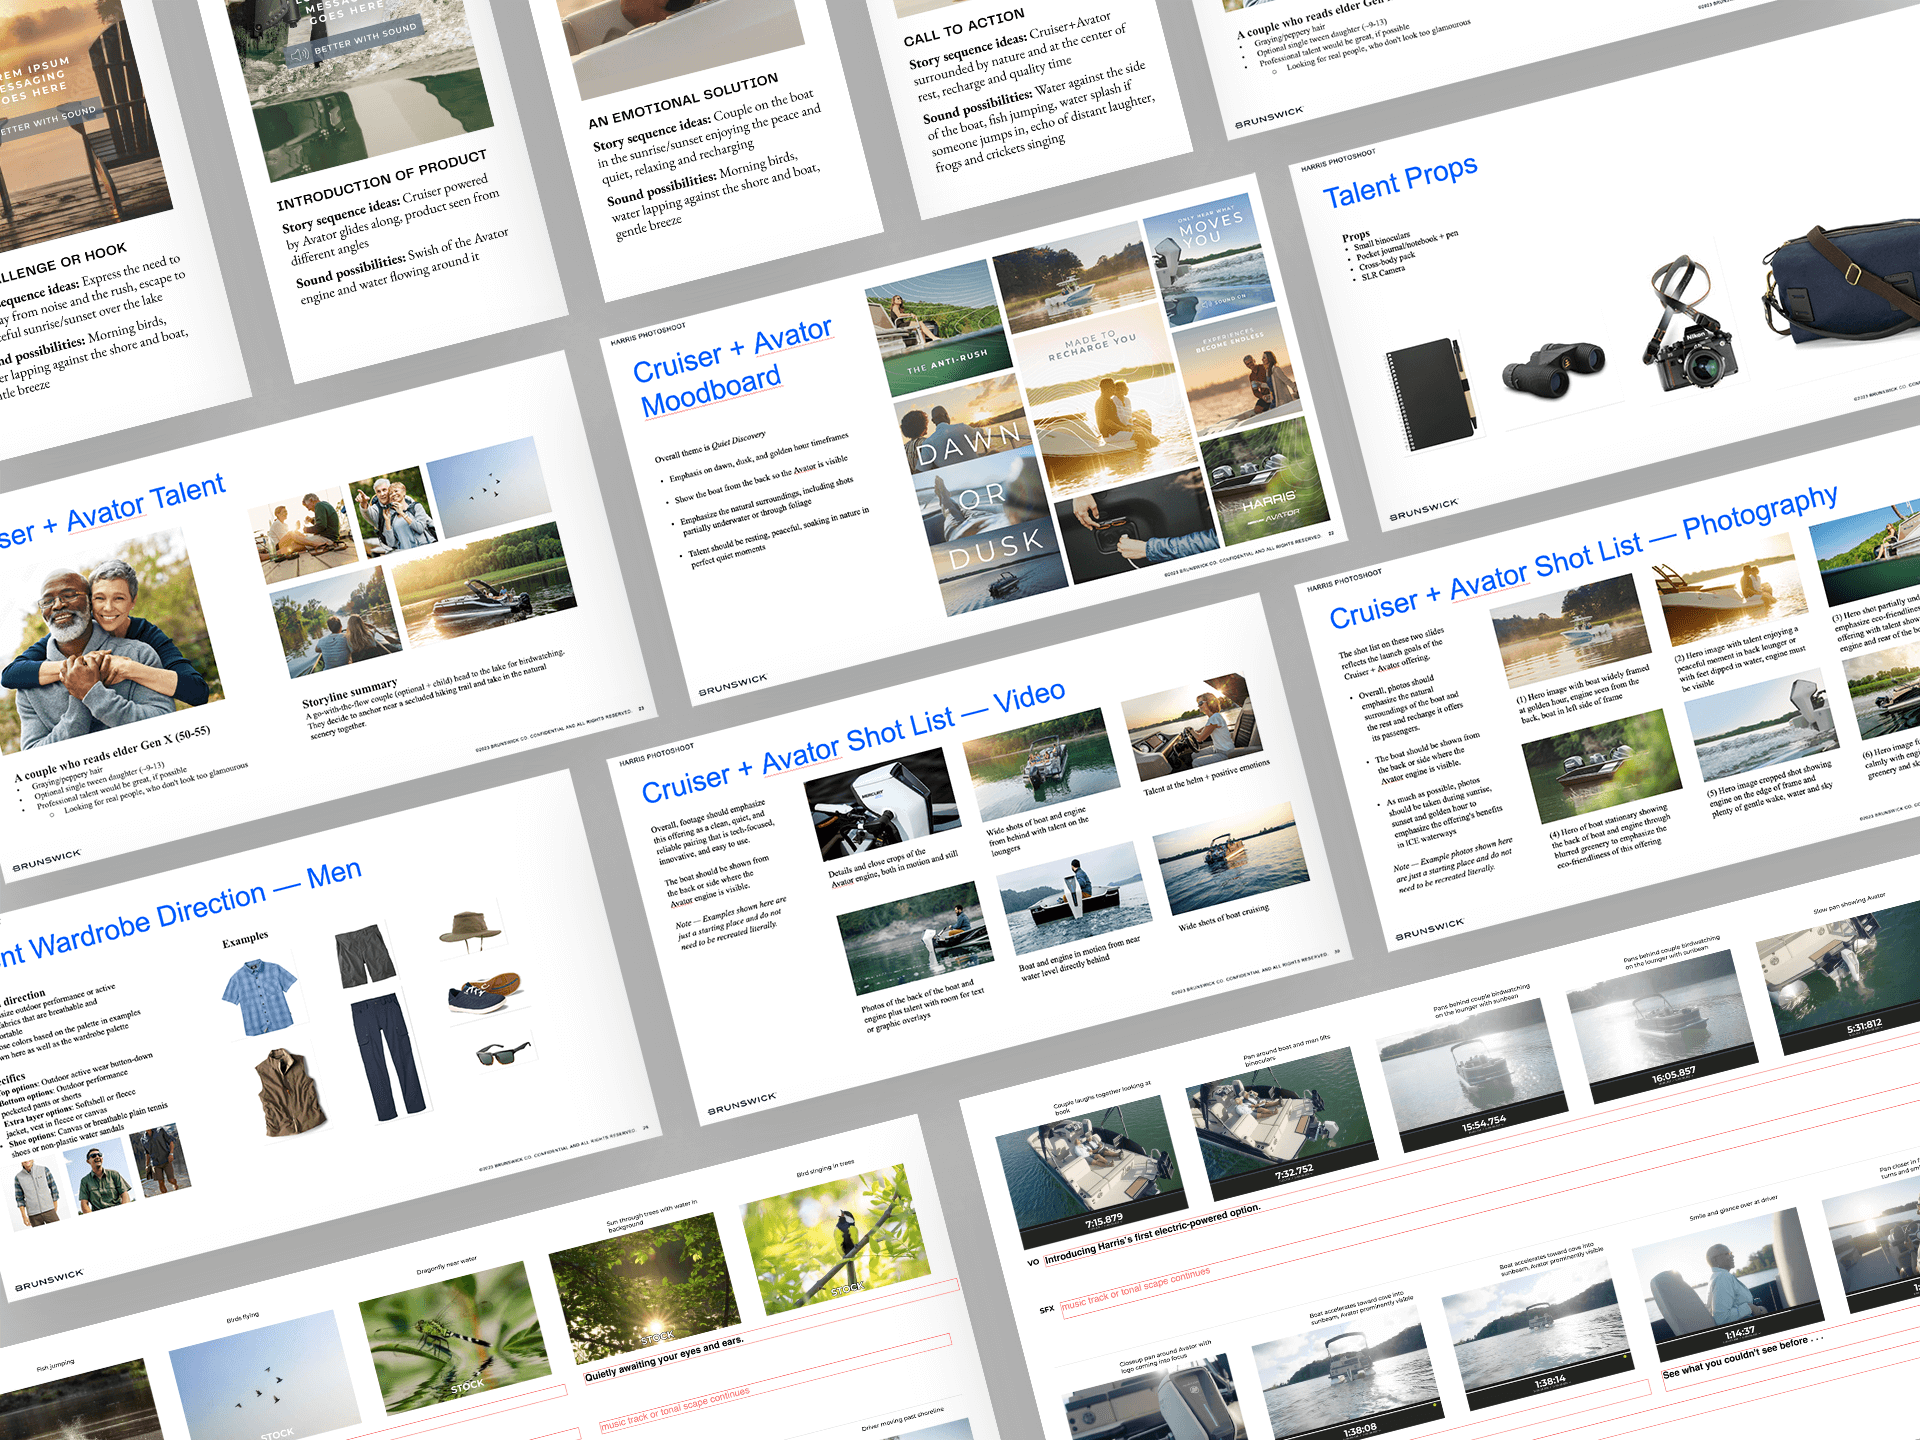Viewport: 1920px width, 1440px height.
Task: Click the bird singing in trees stock image
Action: [837, 1239]
